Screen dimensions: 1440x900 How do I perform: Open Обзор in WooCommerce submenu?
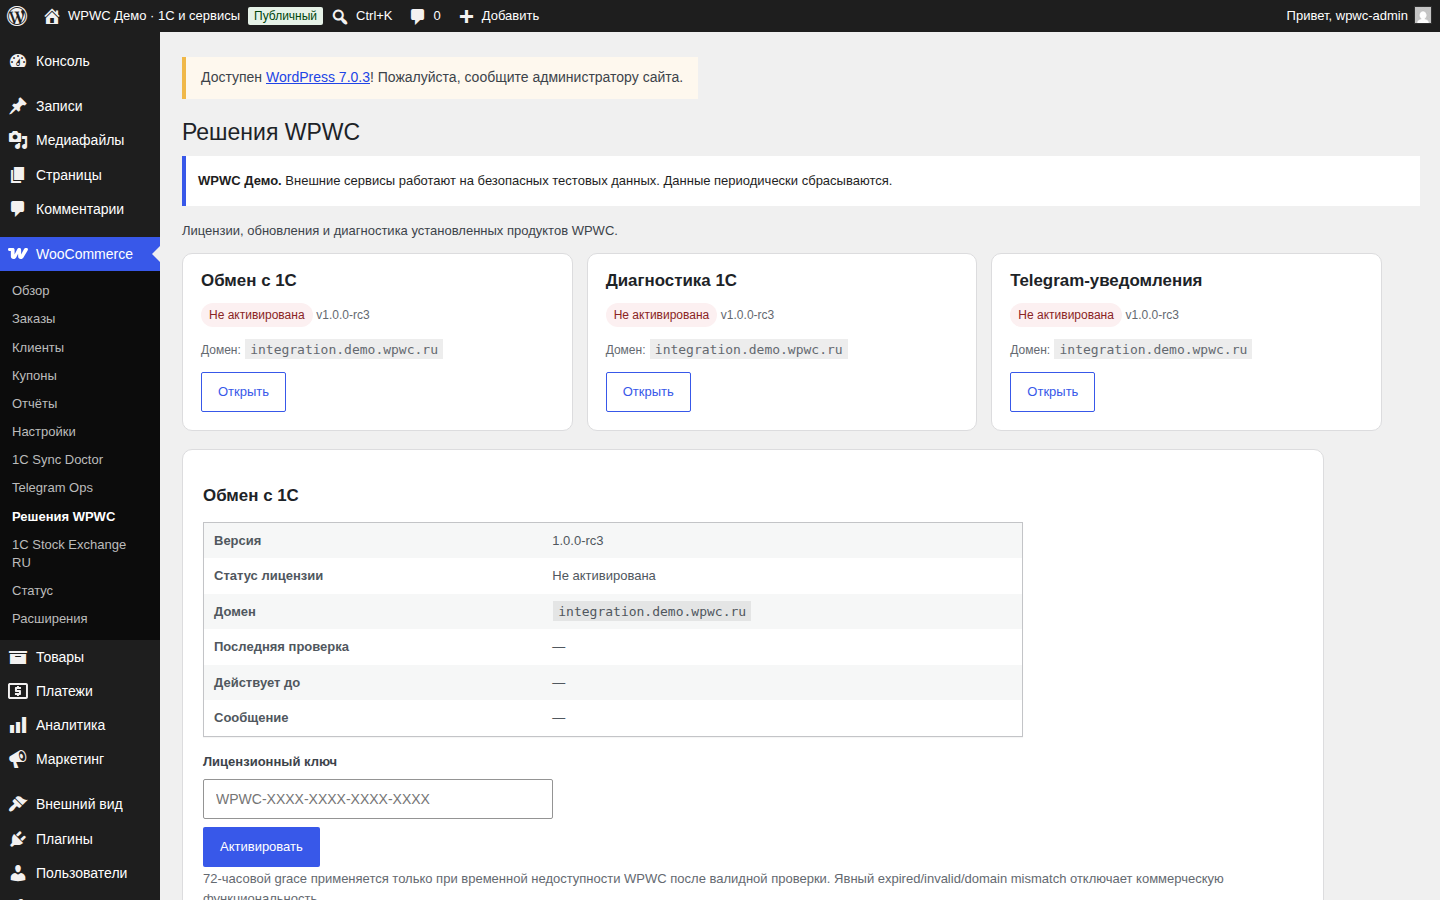coord(80,291)
